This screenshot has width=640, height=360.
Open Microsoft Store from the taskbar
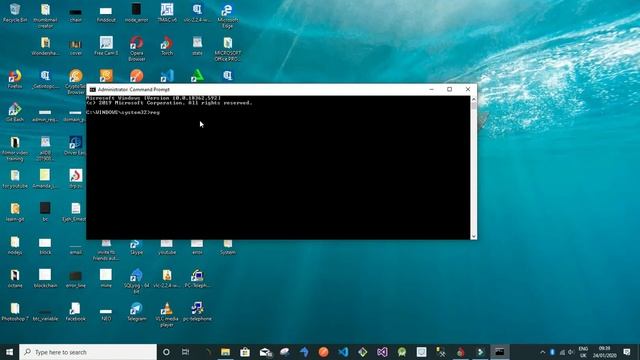245,352
